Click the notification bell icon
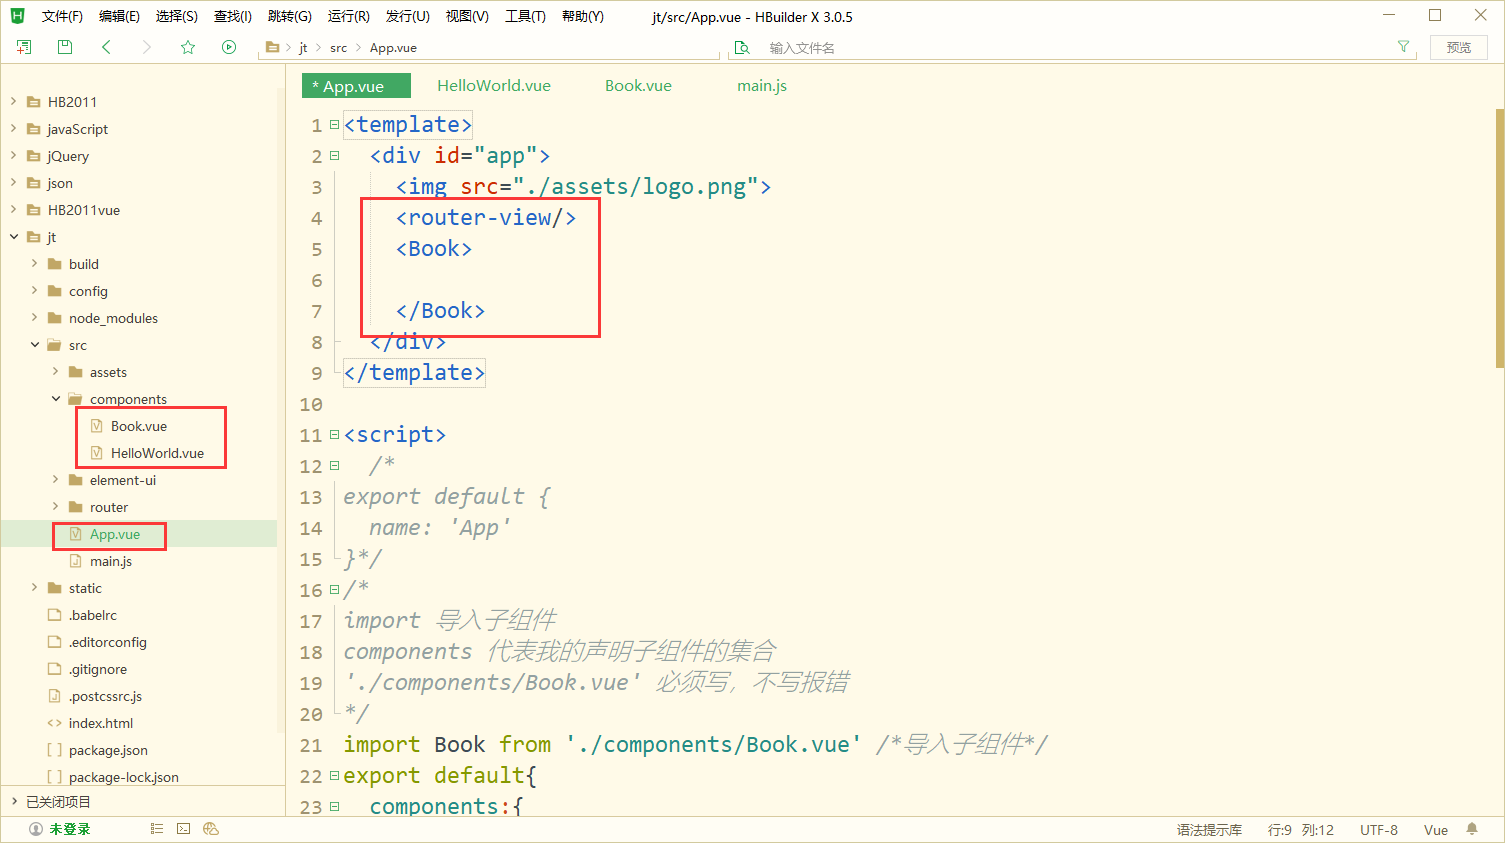 pos(1470,828)
